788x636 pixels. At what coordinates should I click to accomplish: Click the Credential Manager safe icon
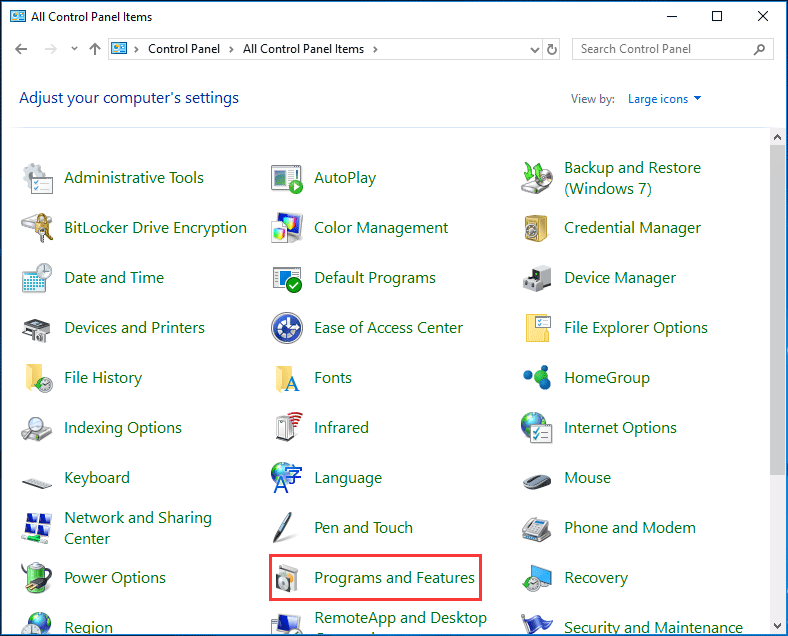point(537,228)
